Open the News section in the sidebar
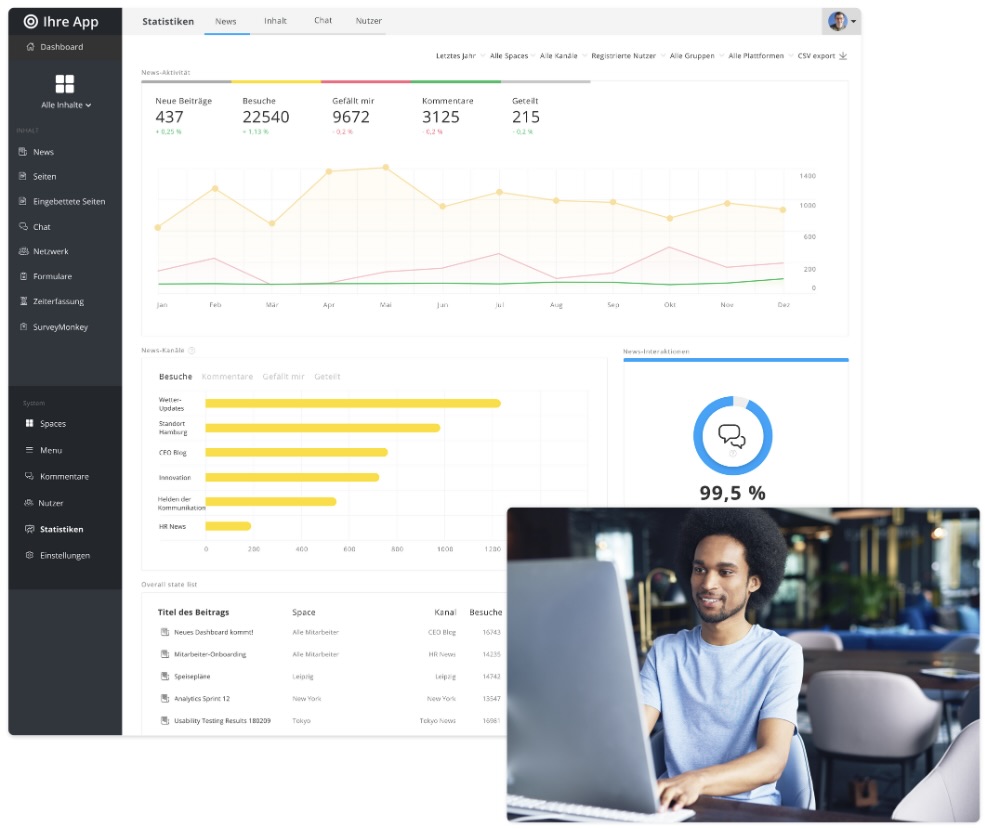 (42, 151)
